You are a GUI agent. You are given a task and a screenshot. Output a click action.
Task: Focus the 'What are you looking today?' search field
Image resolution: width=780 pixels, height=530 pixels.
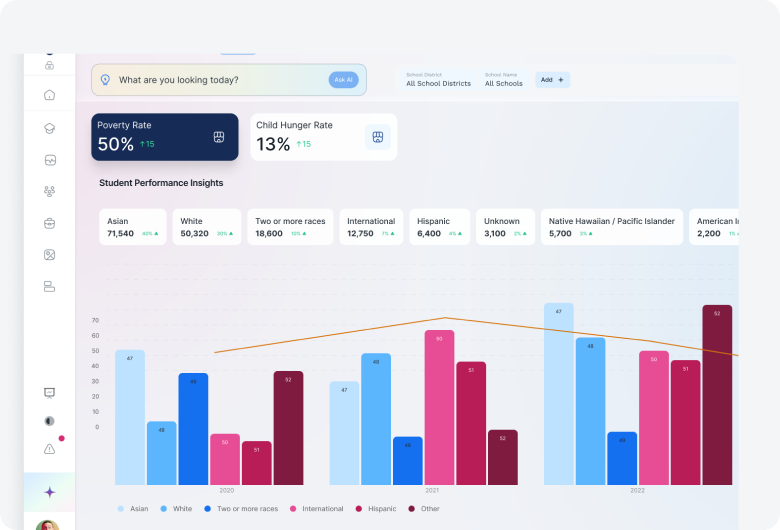click(220, 80)
